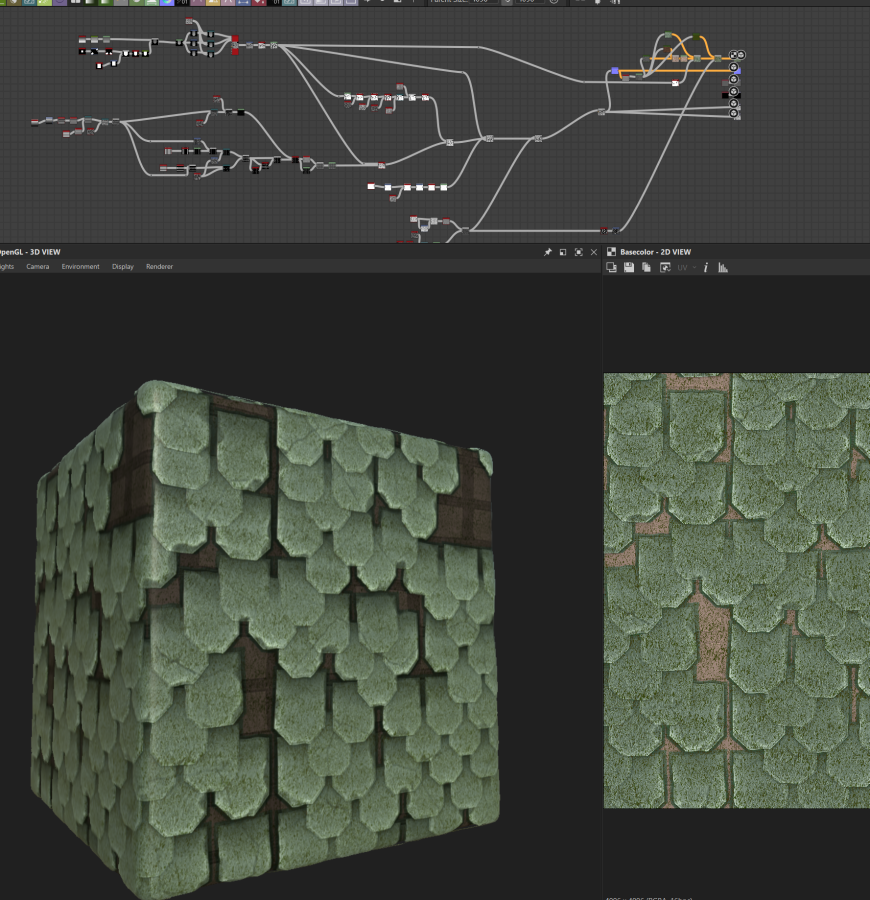Viewport: 870px width, 900px height.
Task: Click the cube badge on the black output node
Action: [733, 91]
